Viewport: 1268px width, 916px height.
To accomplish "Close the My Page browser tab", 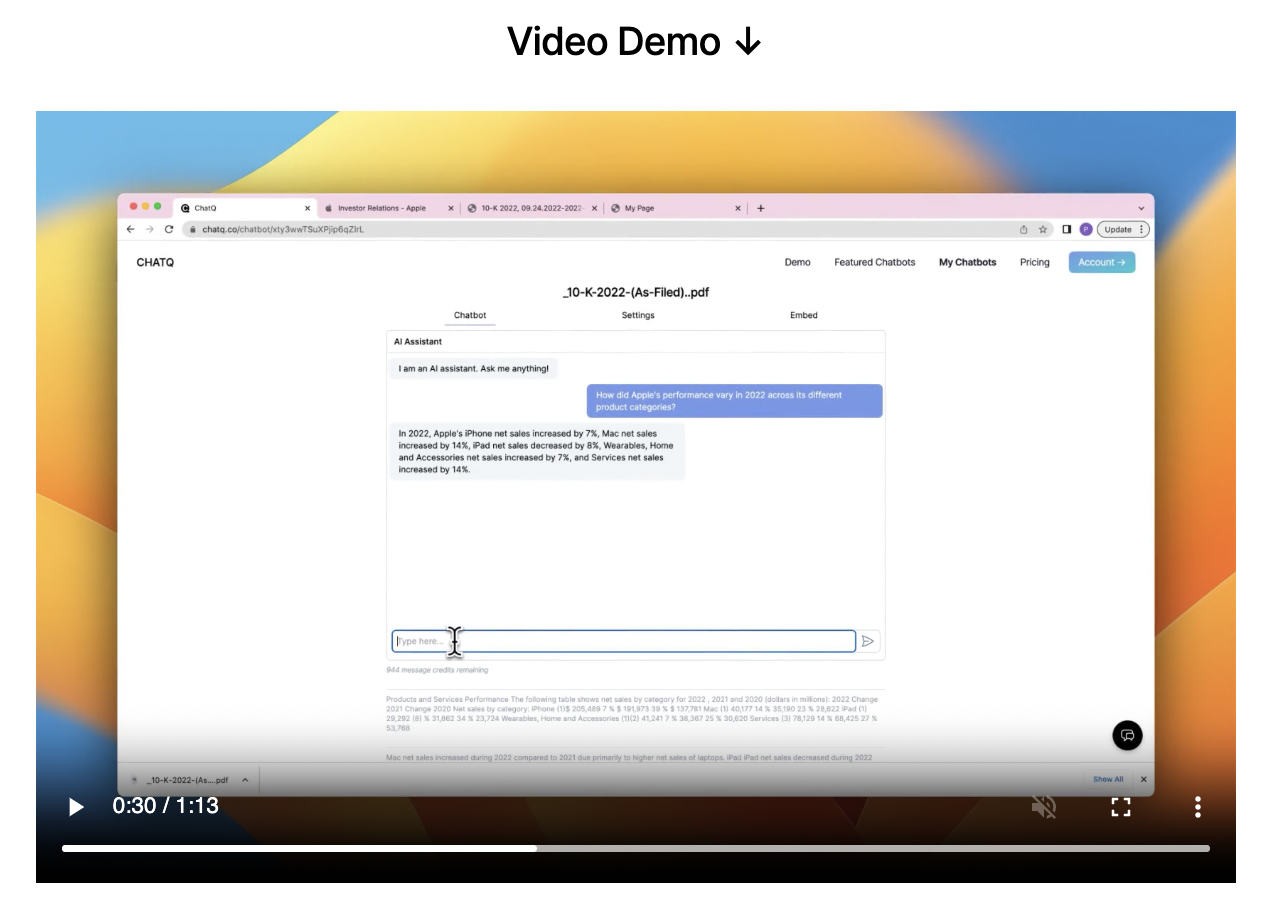I will (739, 208).
